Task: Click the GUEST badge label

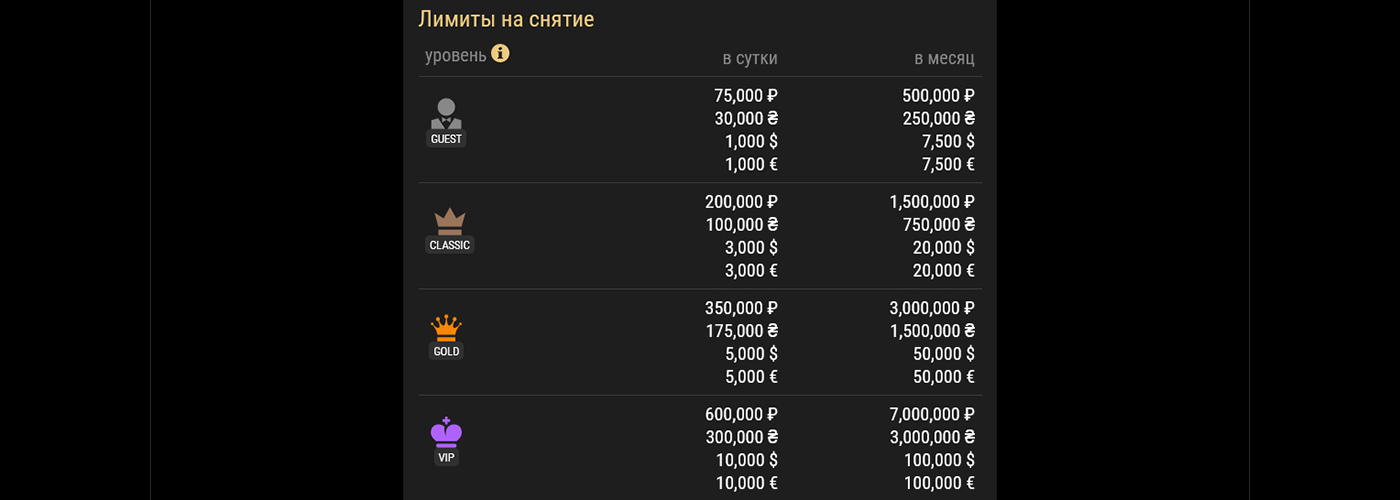Action: pos(446,139)
